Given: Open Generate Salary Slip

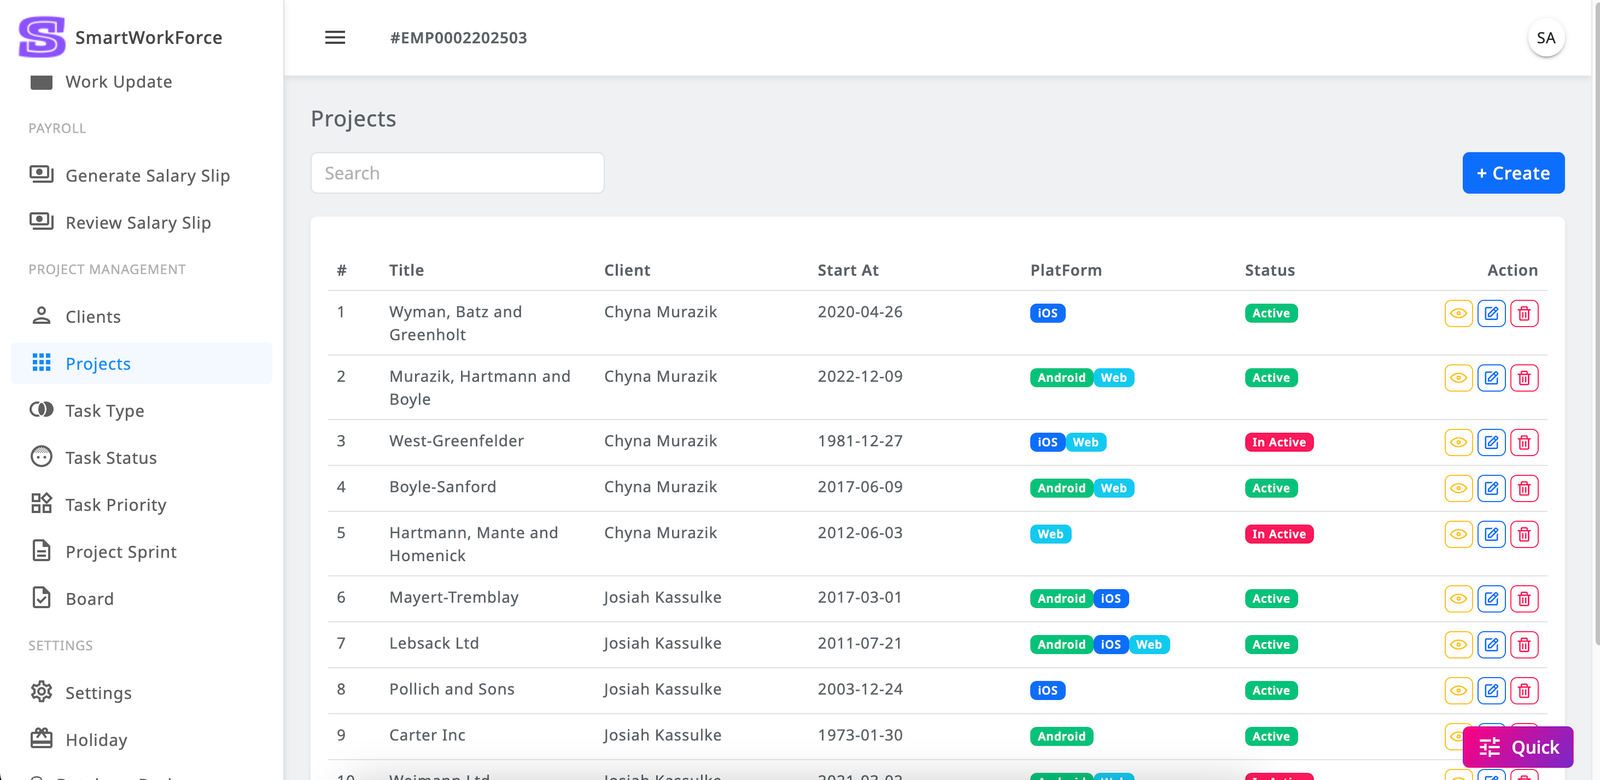Looking at the screenshot, I should pyautogui.click(x=147, y=176).
